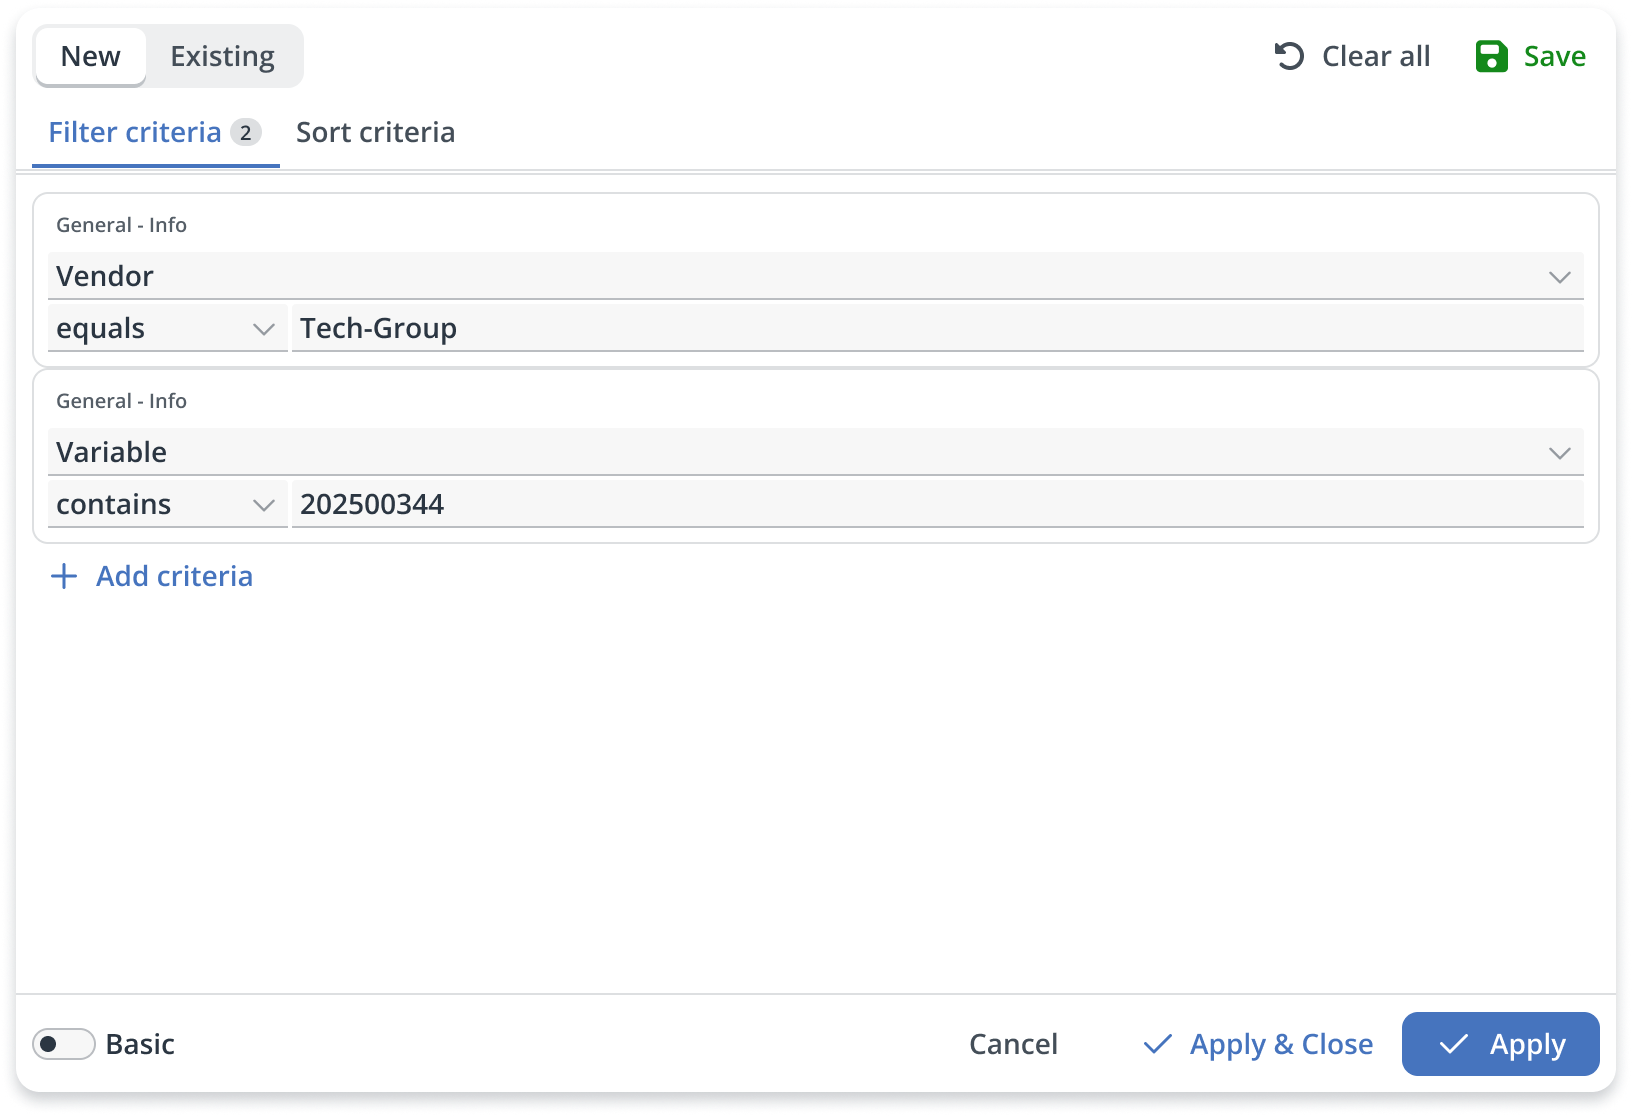
Task: Click the white checkmark icon on Apply button
Action: coord(1453,1044)
